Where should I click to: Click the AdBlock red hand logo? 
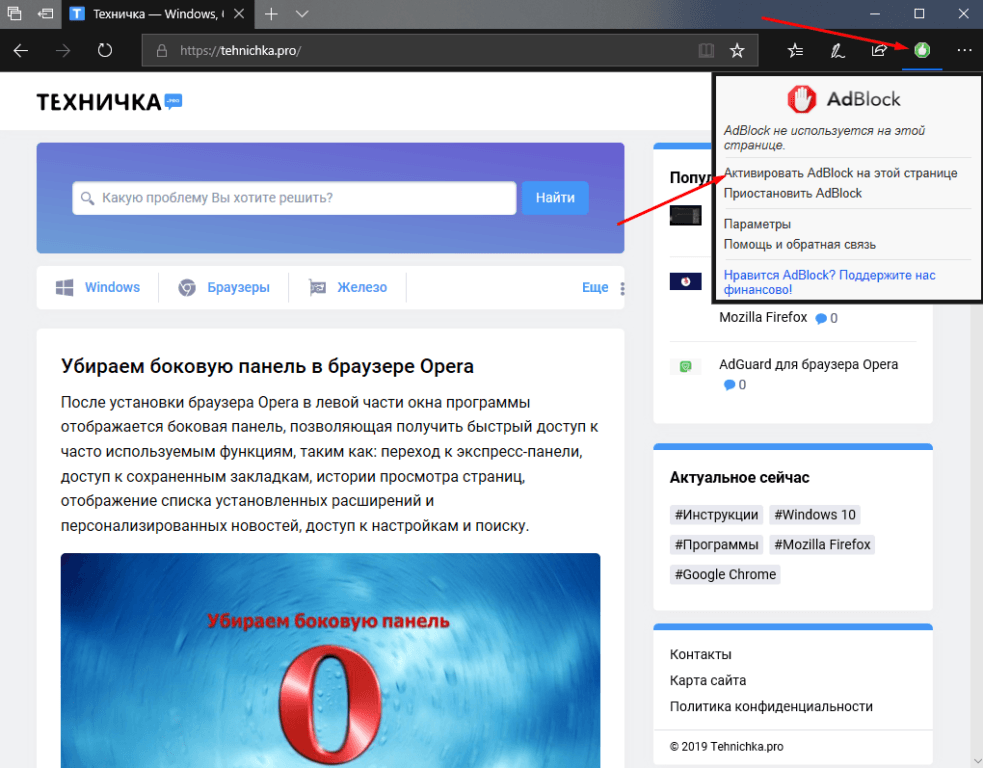[x=802, y=99]
